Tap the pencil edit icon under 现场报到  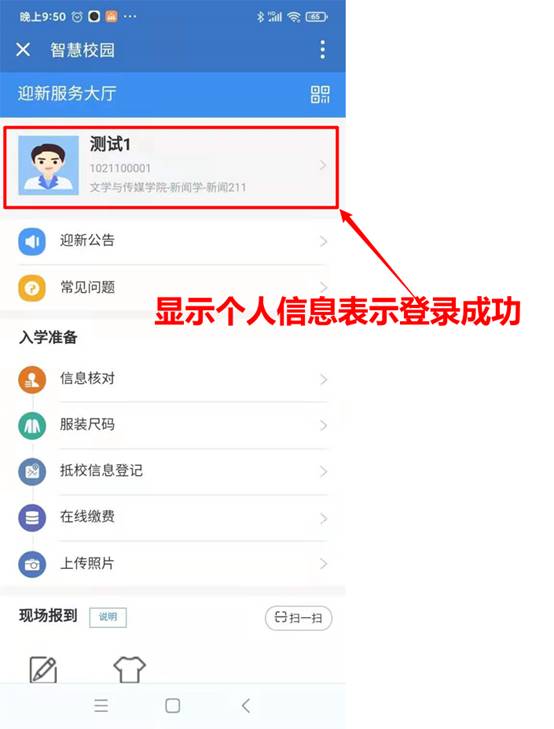pyautogui.click(x=43, y=669)
